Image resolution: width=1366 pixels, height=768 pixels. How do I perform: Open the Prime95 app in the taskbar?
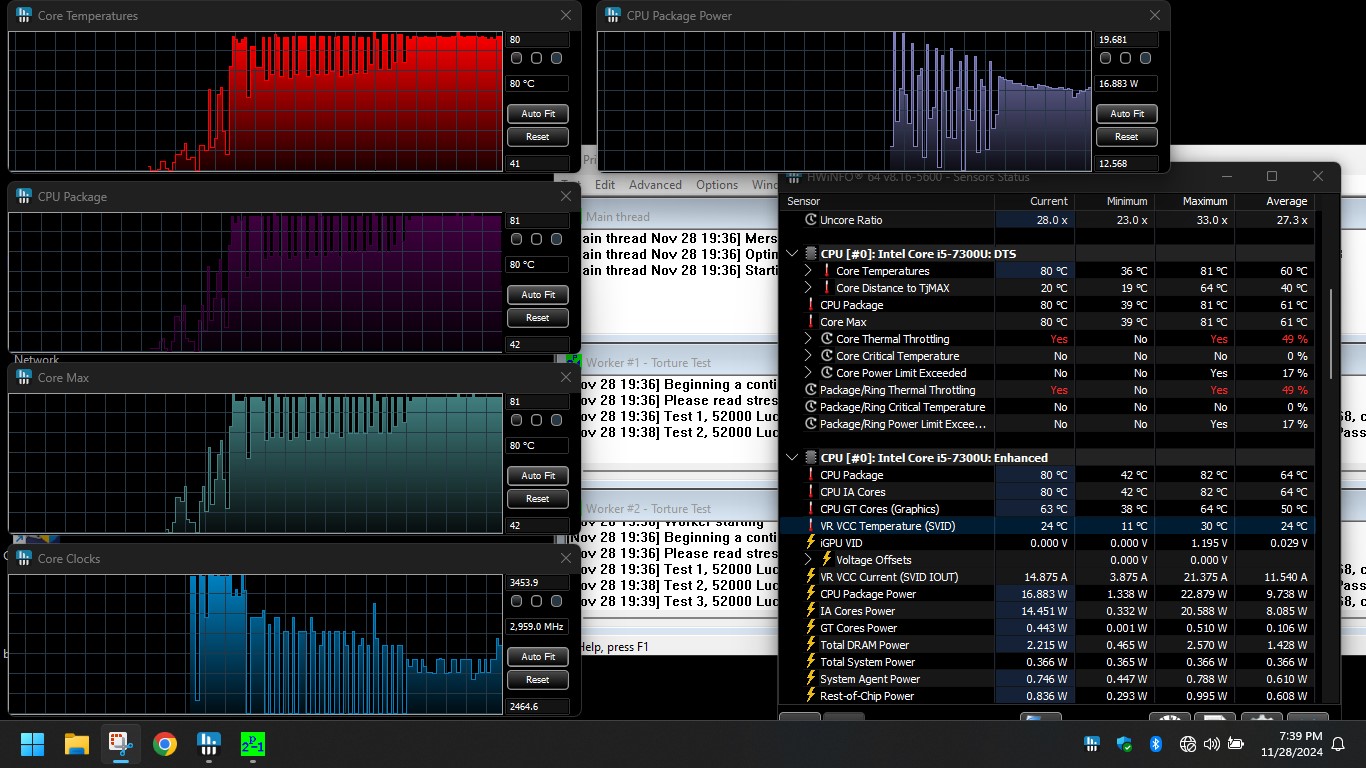point(253,744)
